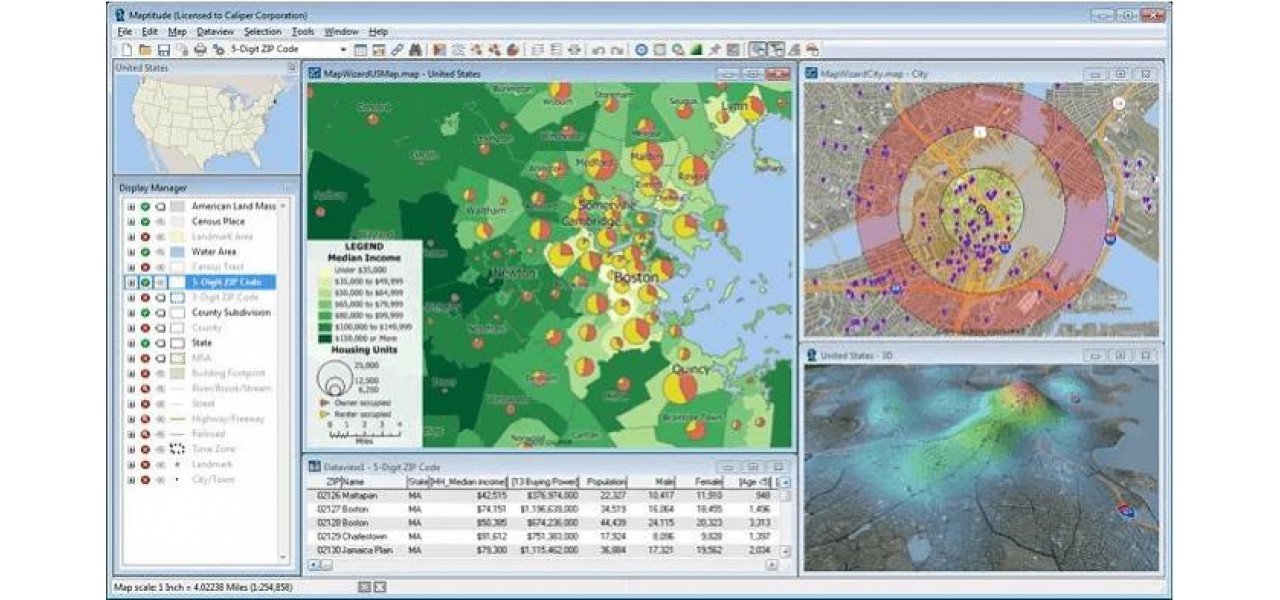1280x600 pixels.
Task: Hide the County Subdivision layer
Action: [146, 312]
